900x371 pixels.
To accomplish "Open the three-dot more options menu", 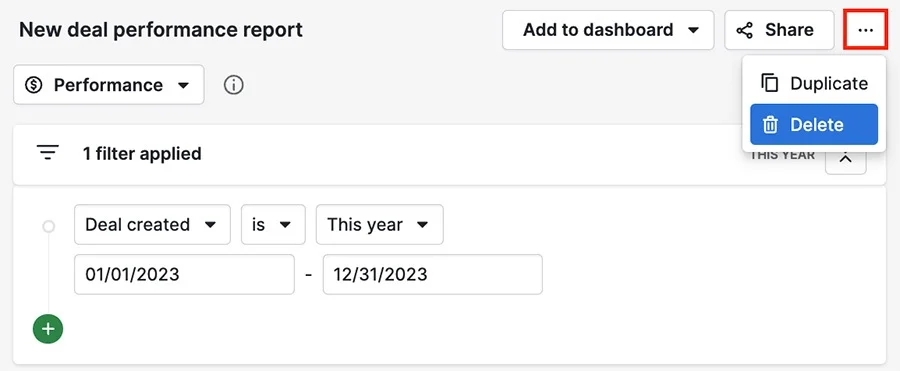I will point(865,30).
